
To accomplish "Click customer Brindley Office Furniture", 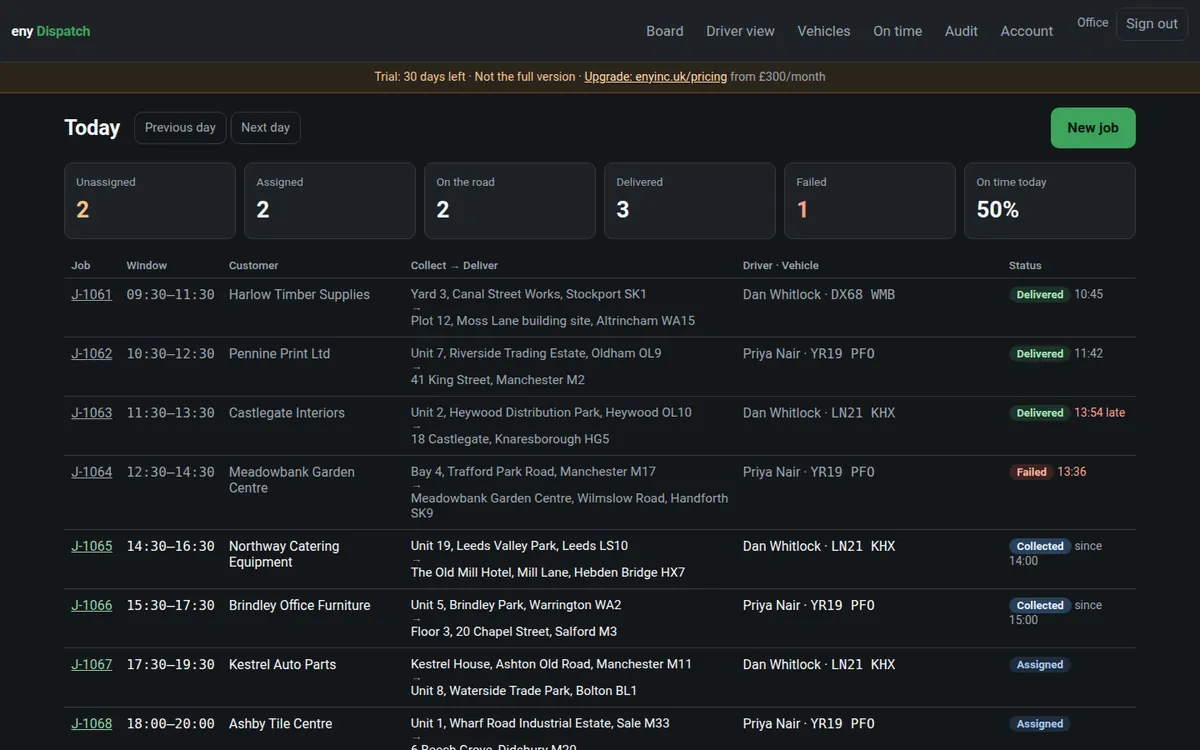I will click(300, 605).
